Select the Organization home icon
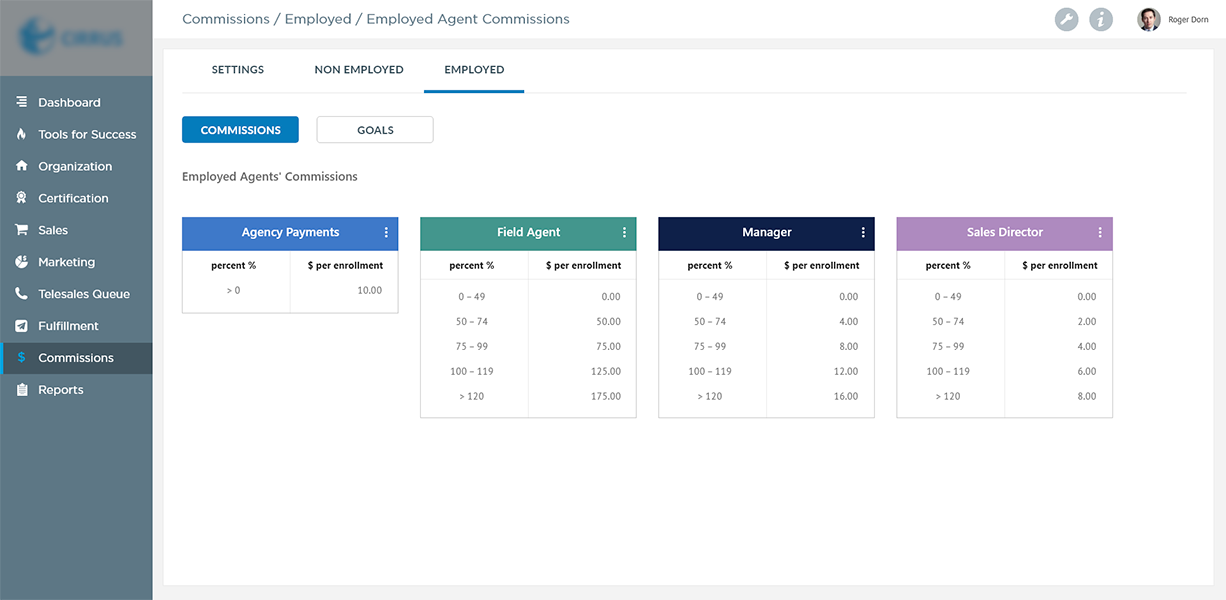This screenshot has height=600, width=1226. pos(21,166)
